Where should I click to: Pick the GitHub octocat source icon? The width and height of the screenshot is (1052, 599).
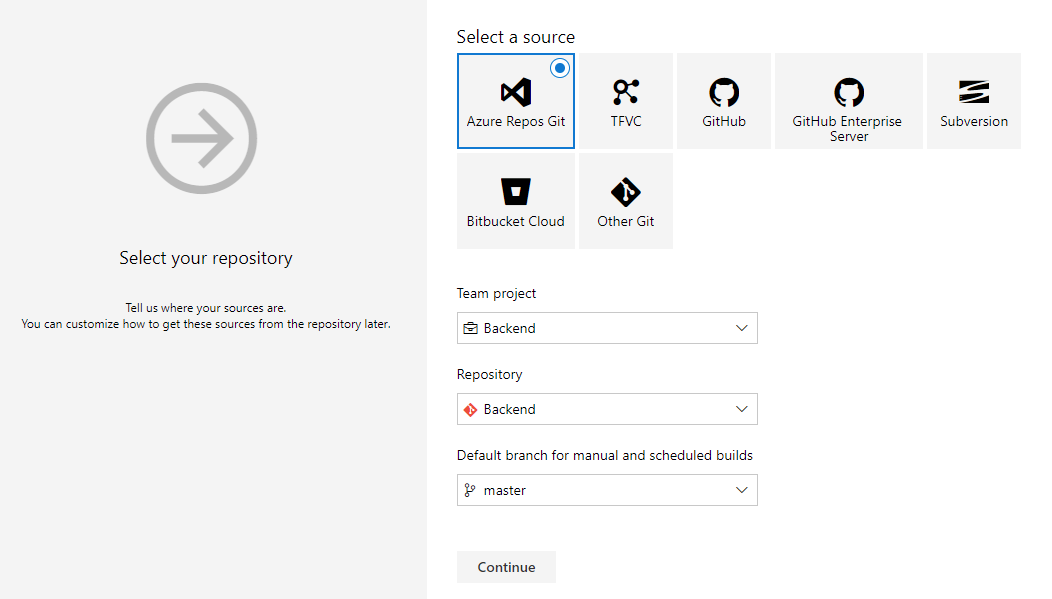coord(724,92)
